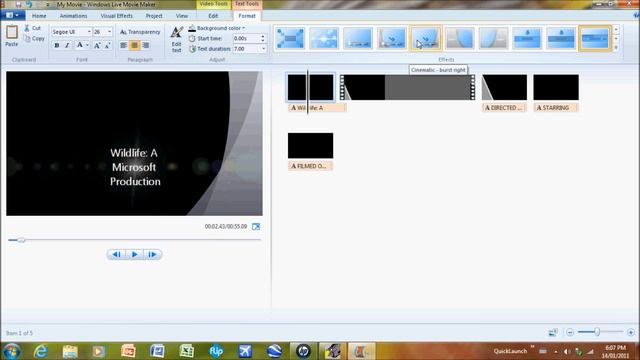
Task: Toggle italic formatting
Action: [x=67, y=45]
